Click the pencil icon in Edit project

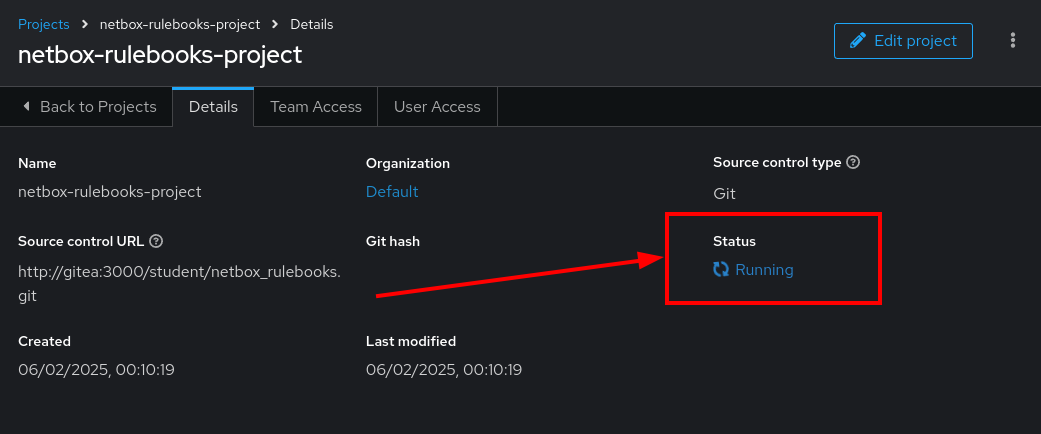tap(858, 41)
